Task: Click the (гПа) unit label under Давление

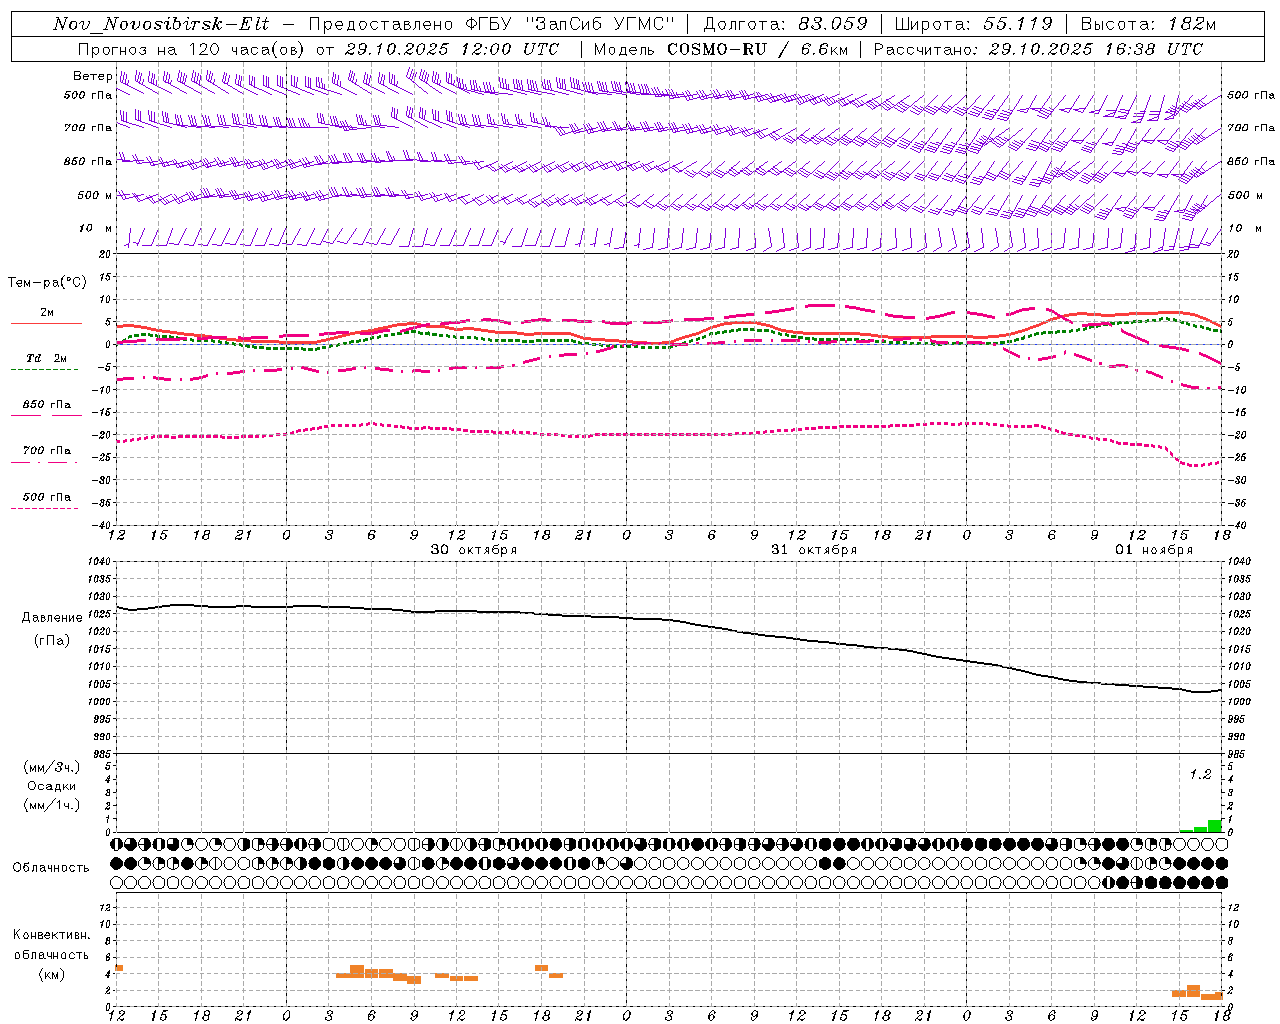Action: (x=52, y=641)
